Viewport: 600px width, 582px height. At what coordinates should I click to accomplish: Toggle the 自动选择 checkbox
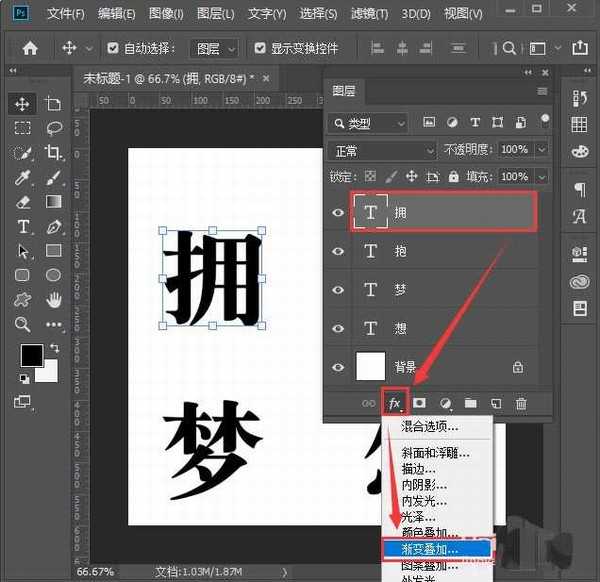(x=112, y=48)
